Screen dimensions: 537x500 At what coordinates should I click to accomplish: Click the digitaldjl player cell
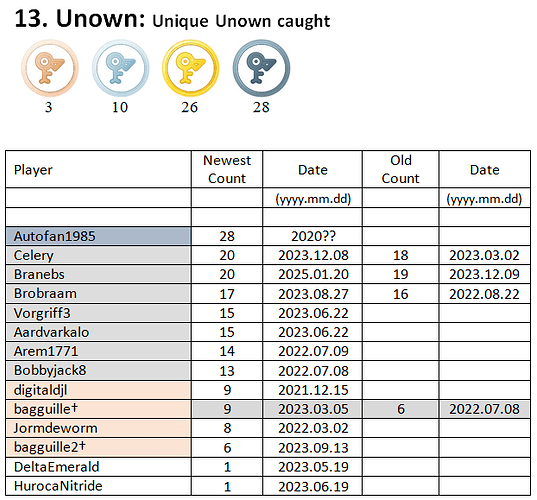(x=99, y=390)
